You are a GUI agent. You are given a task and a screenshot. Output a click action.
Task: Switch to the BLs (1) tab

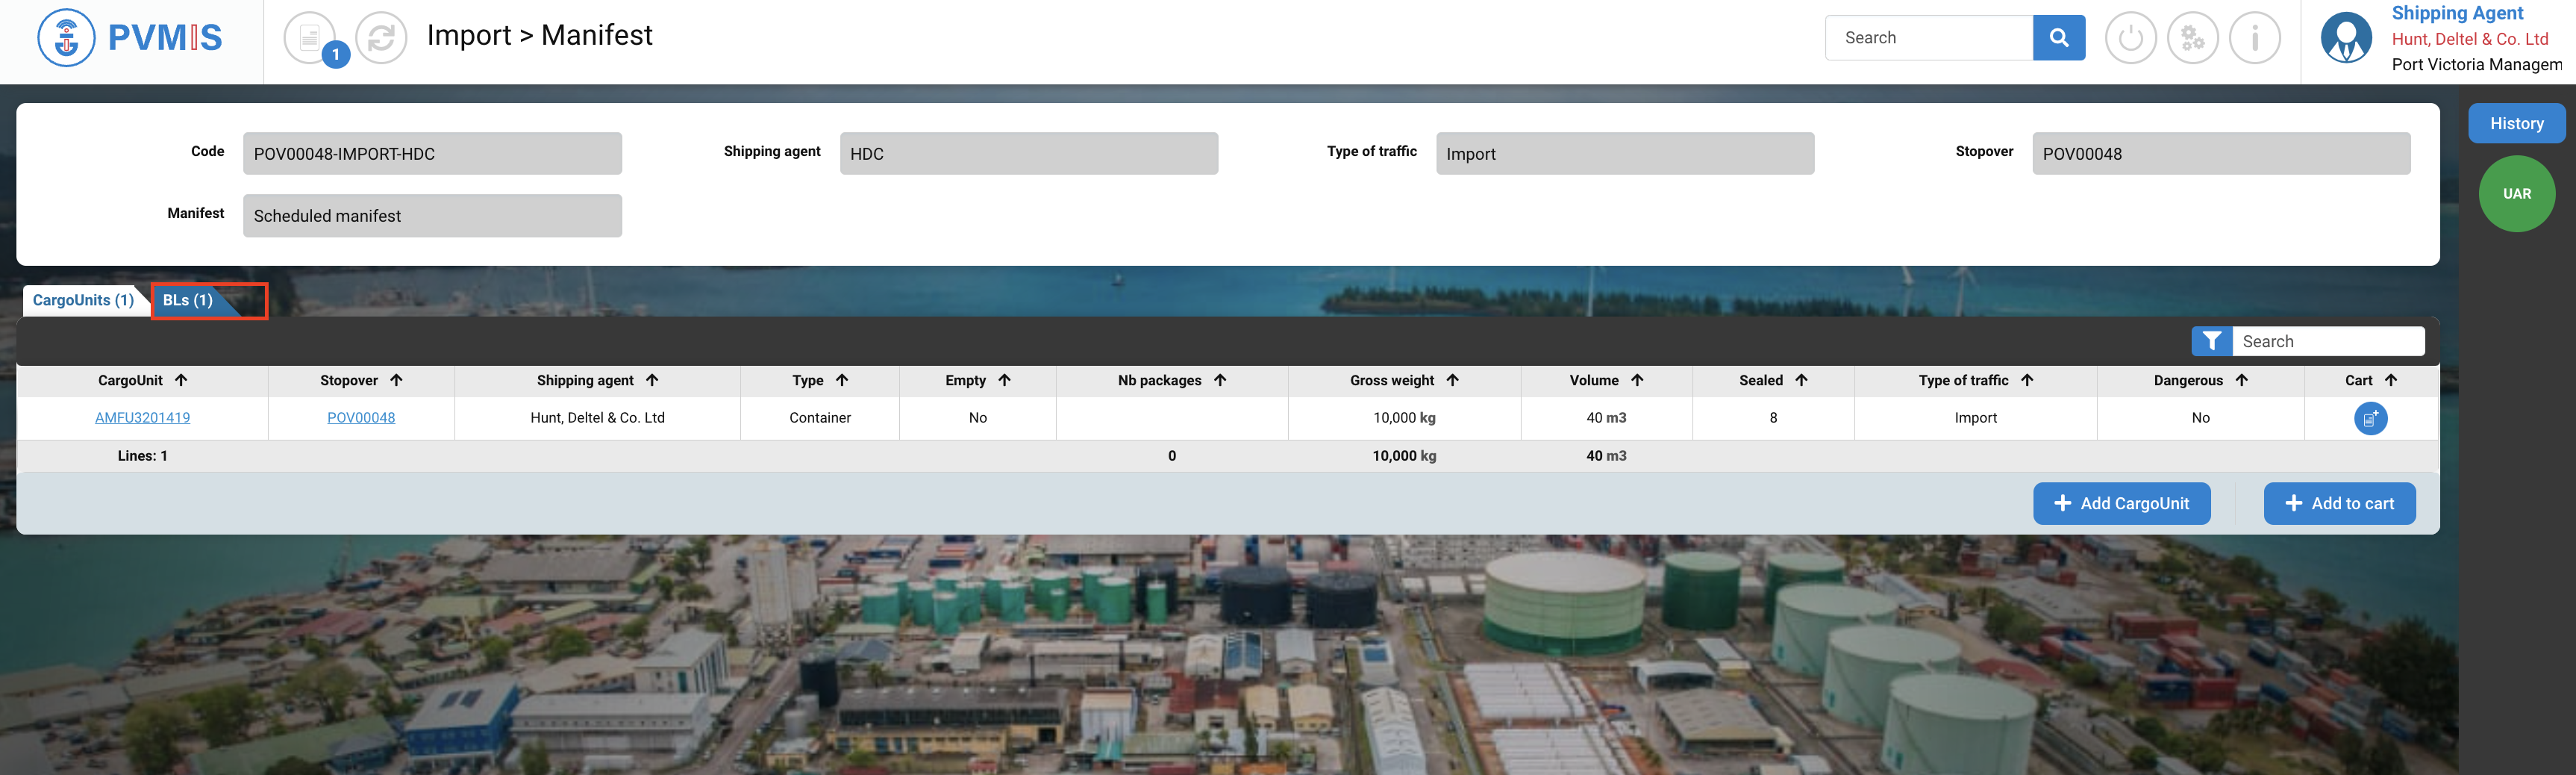pyautogui.click(x=188, y=300)
